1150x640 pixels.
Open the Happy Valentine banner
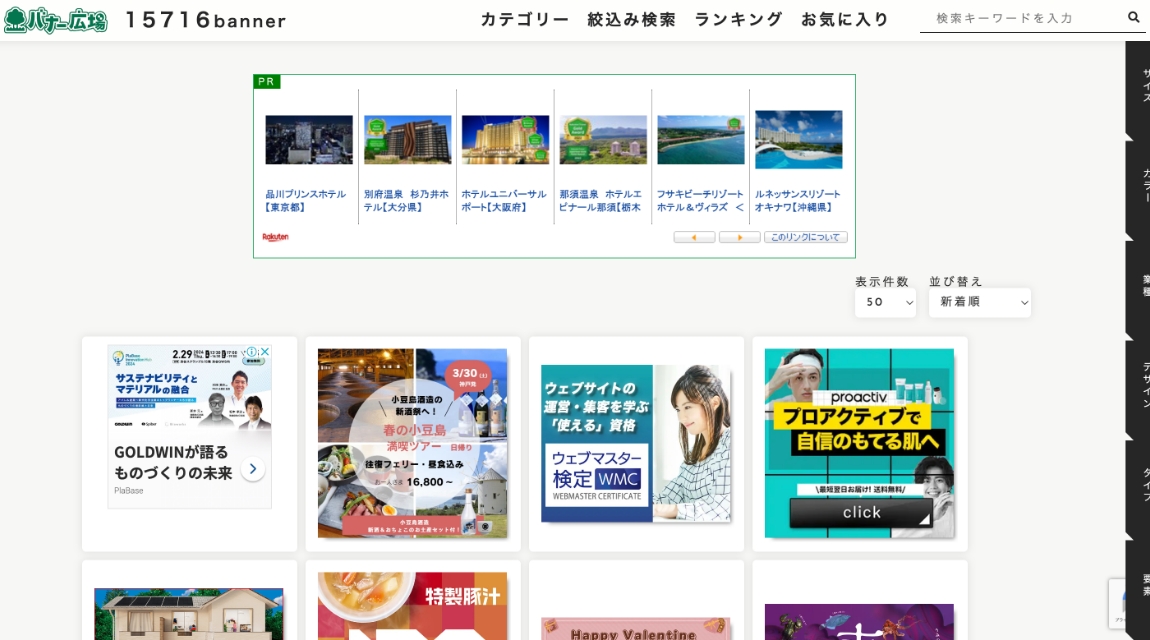click(636, 629)
